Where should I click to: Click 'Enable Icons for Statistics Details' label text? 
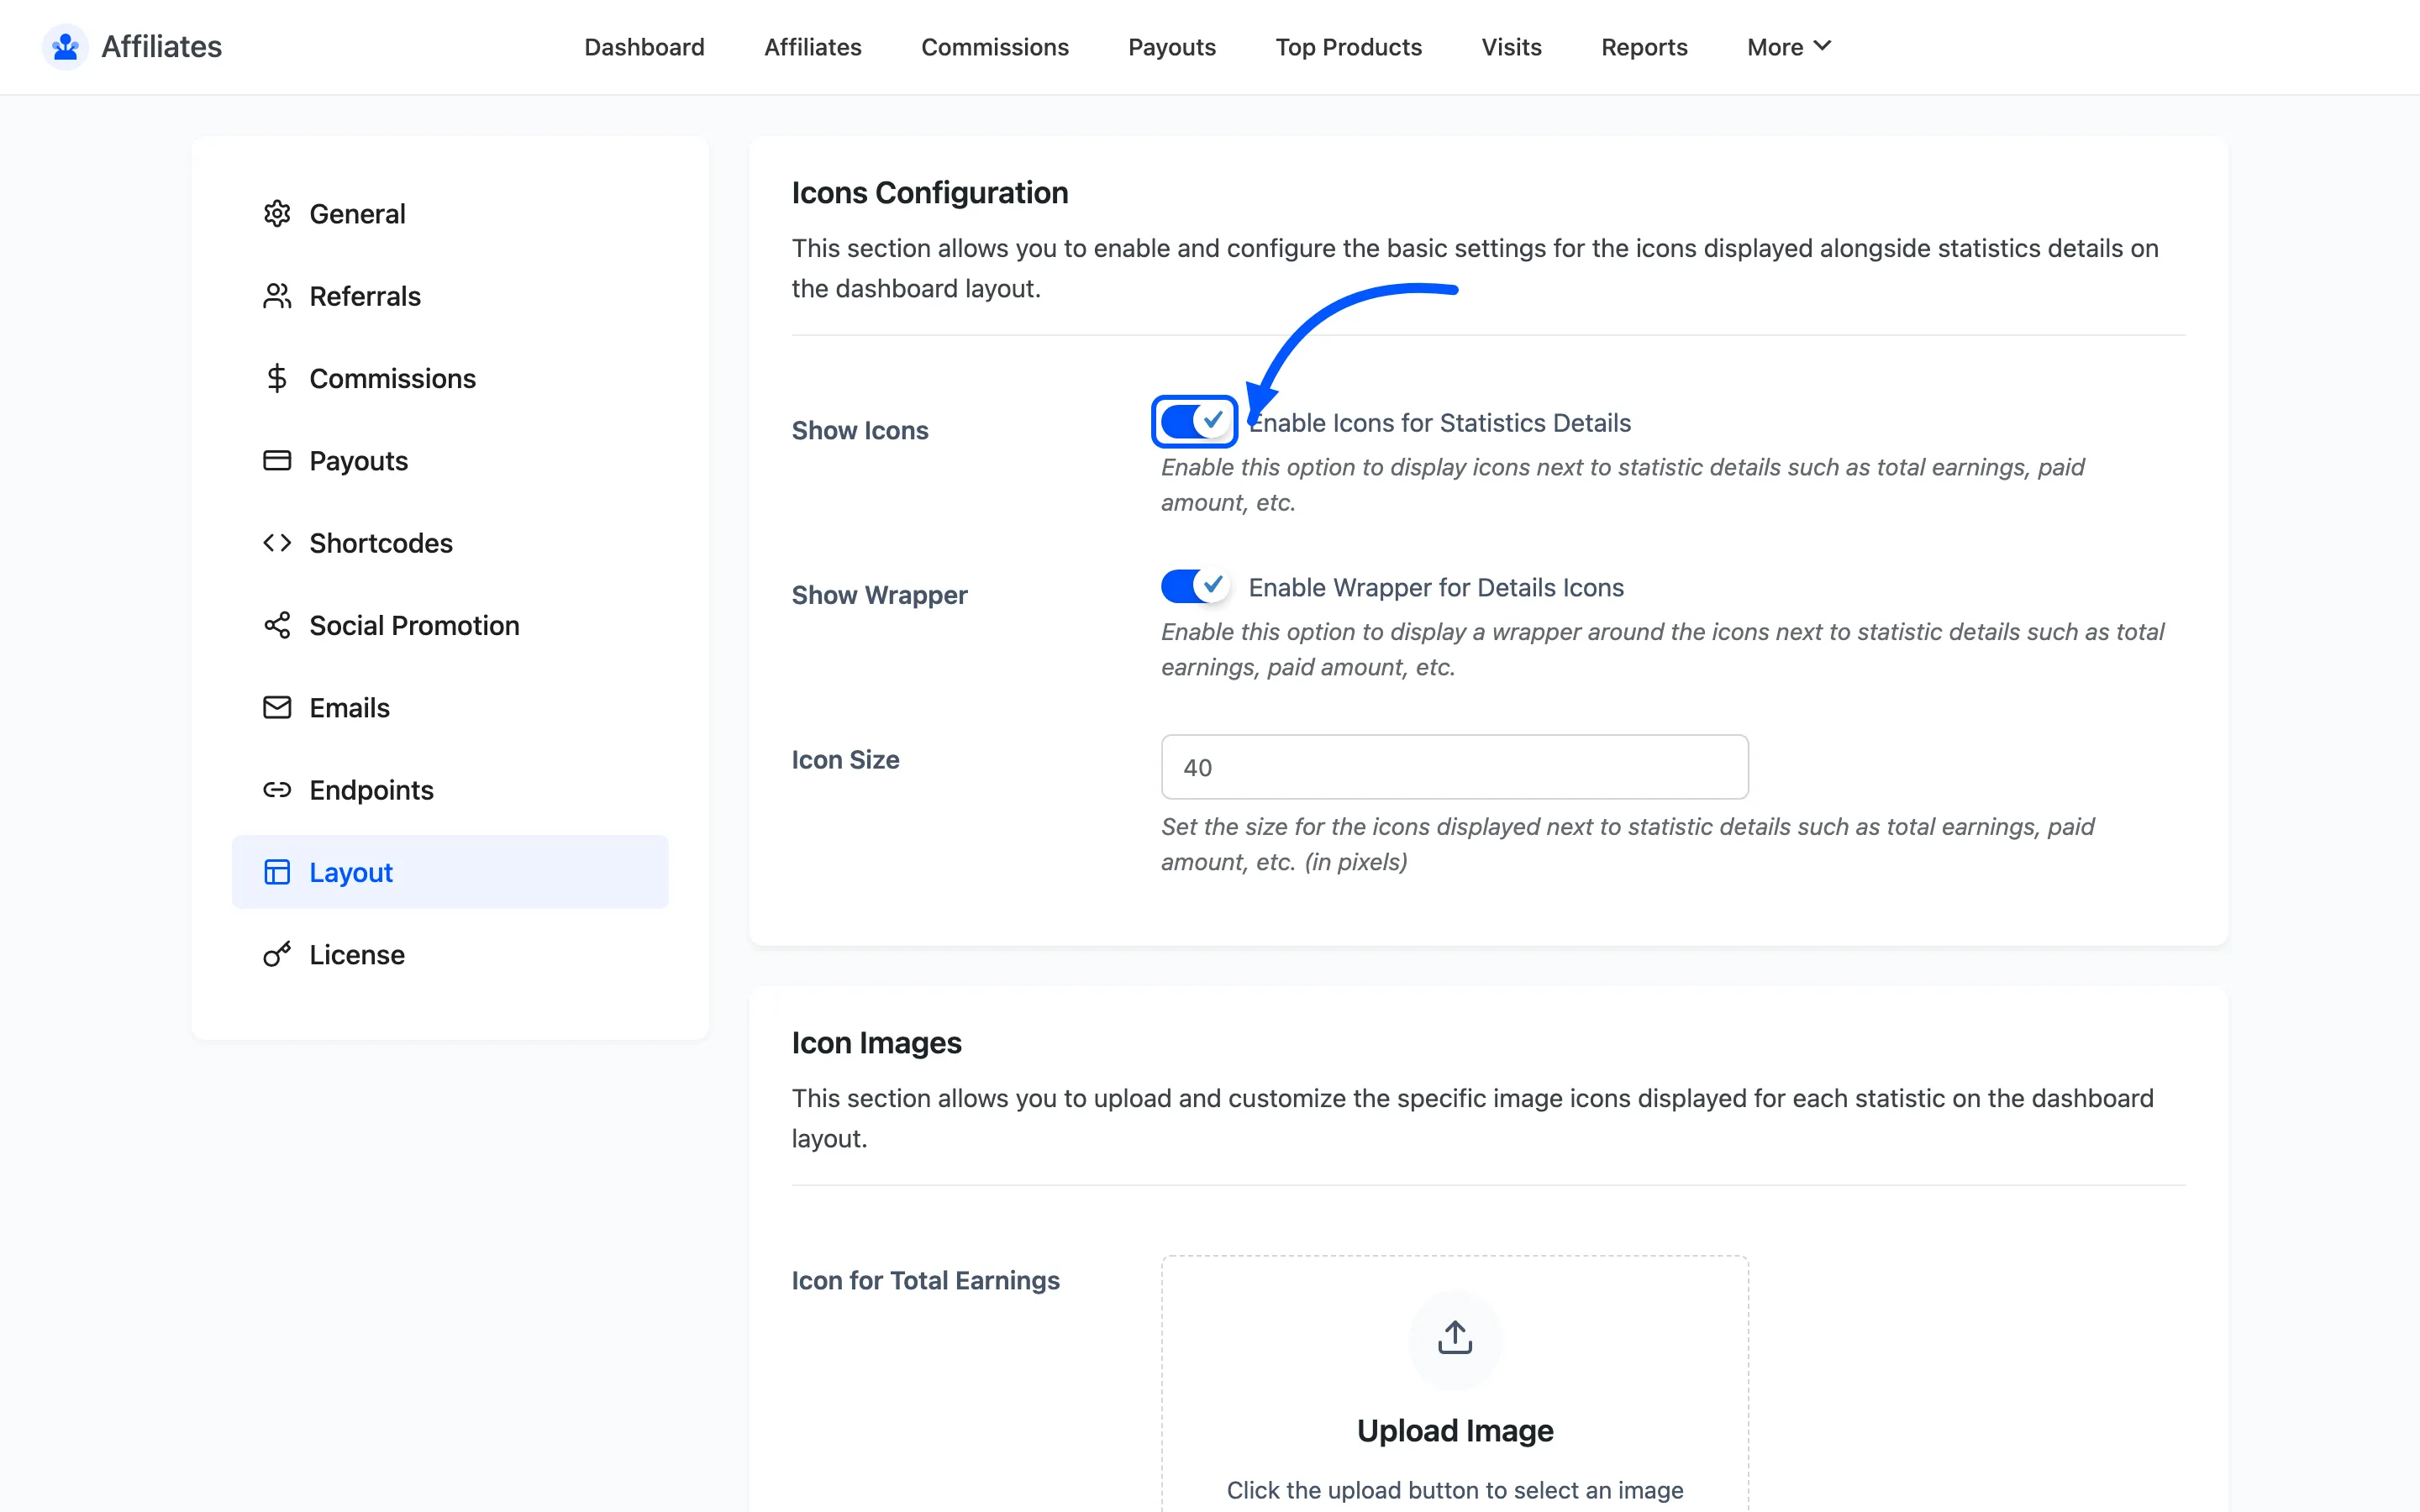click(1440, 423)
